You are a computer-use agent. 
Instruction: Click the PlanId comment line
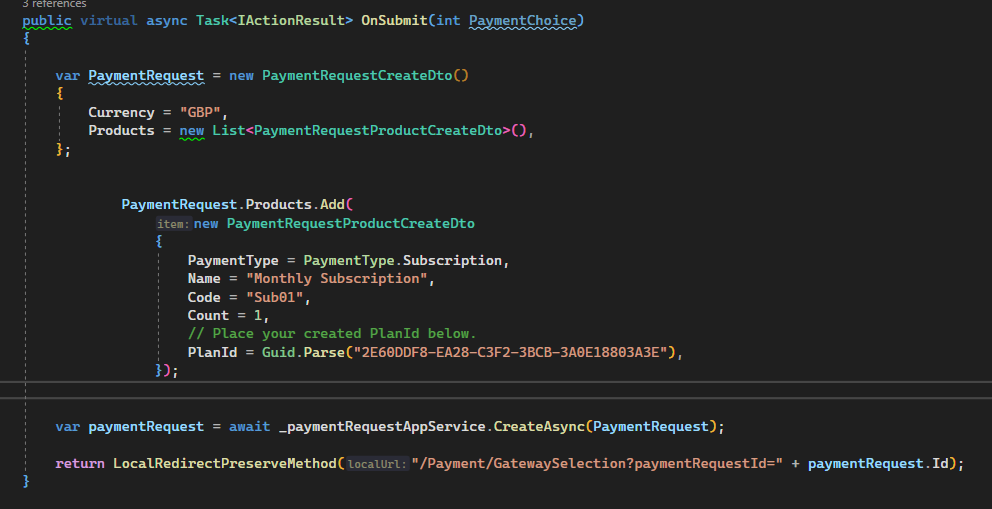tap(332, 333)
